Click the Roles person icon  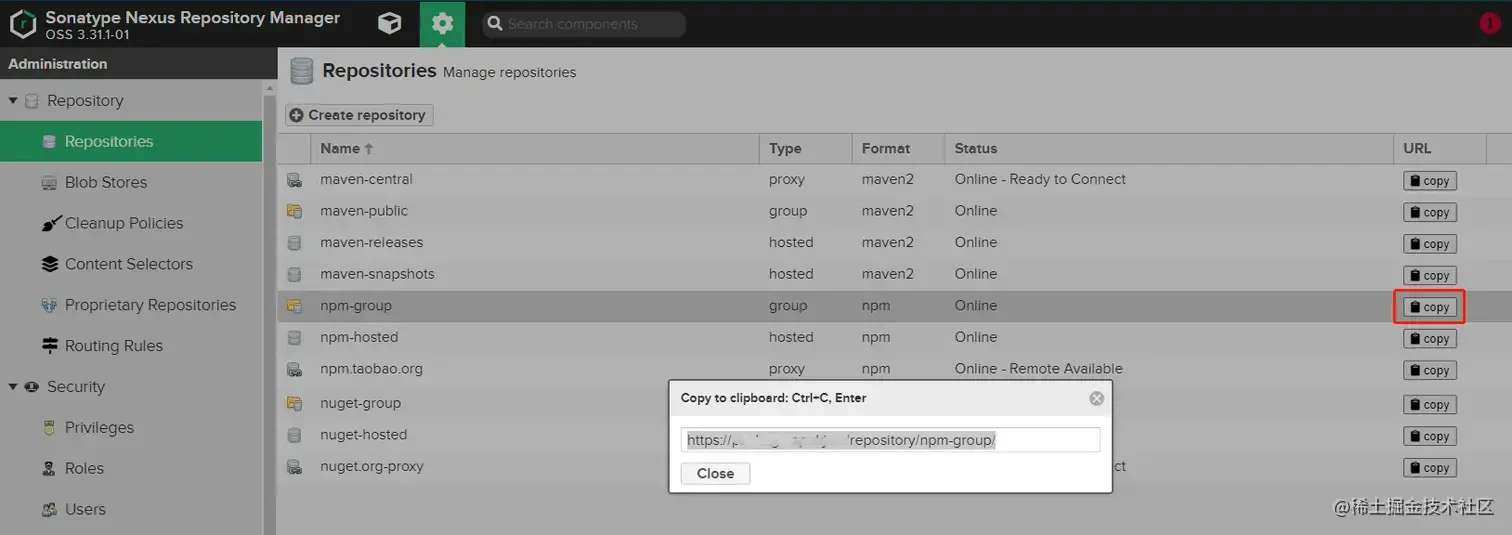[49, 469]
